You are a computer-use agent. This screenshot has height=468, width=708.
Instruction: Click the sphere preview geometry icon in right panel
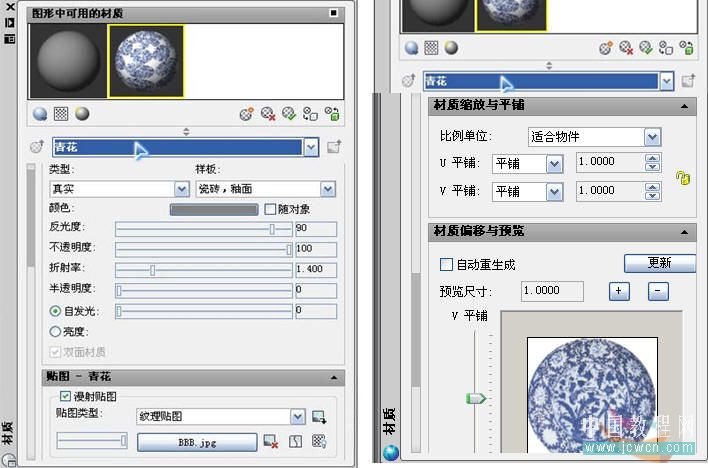(411, 48)
